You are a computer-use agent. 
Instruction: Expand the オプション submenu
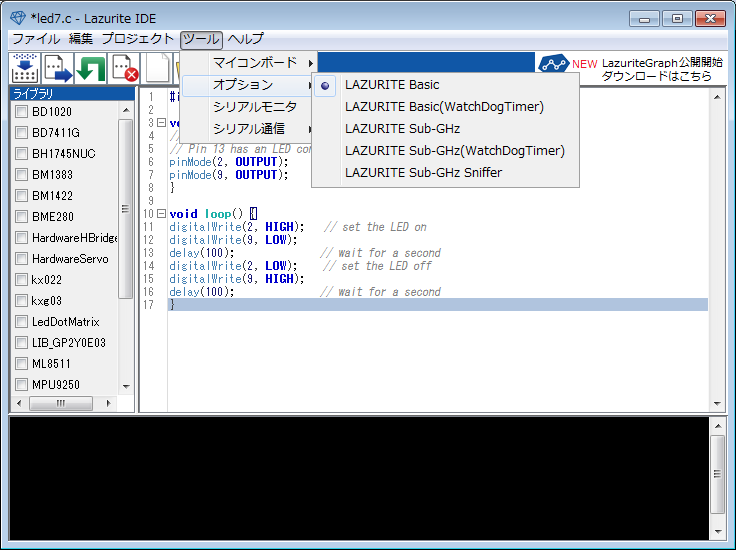coord(248,85)
